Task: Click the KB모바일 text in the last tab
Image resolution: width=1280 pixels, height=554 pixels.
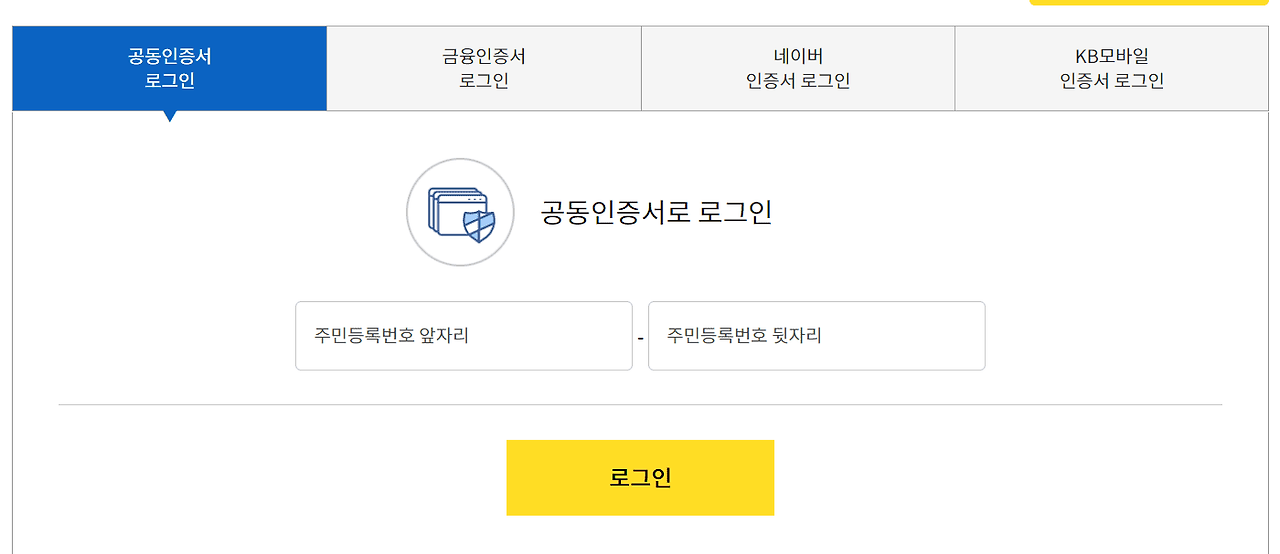Action: [x=1112, y=56]
